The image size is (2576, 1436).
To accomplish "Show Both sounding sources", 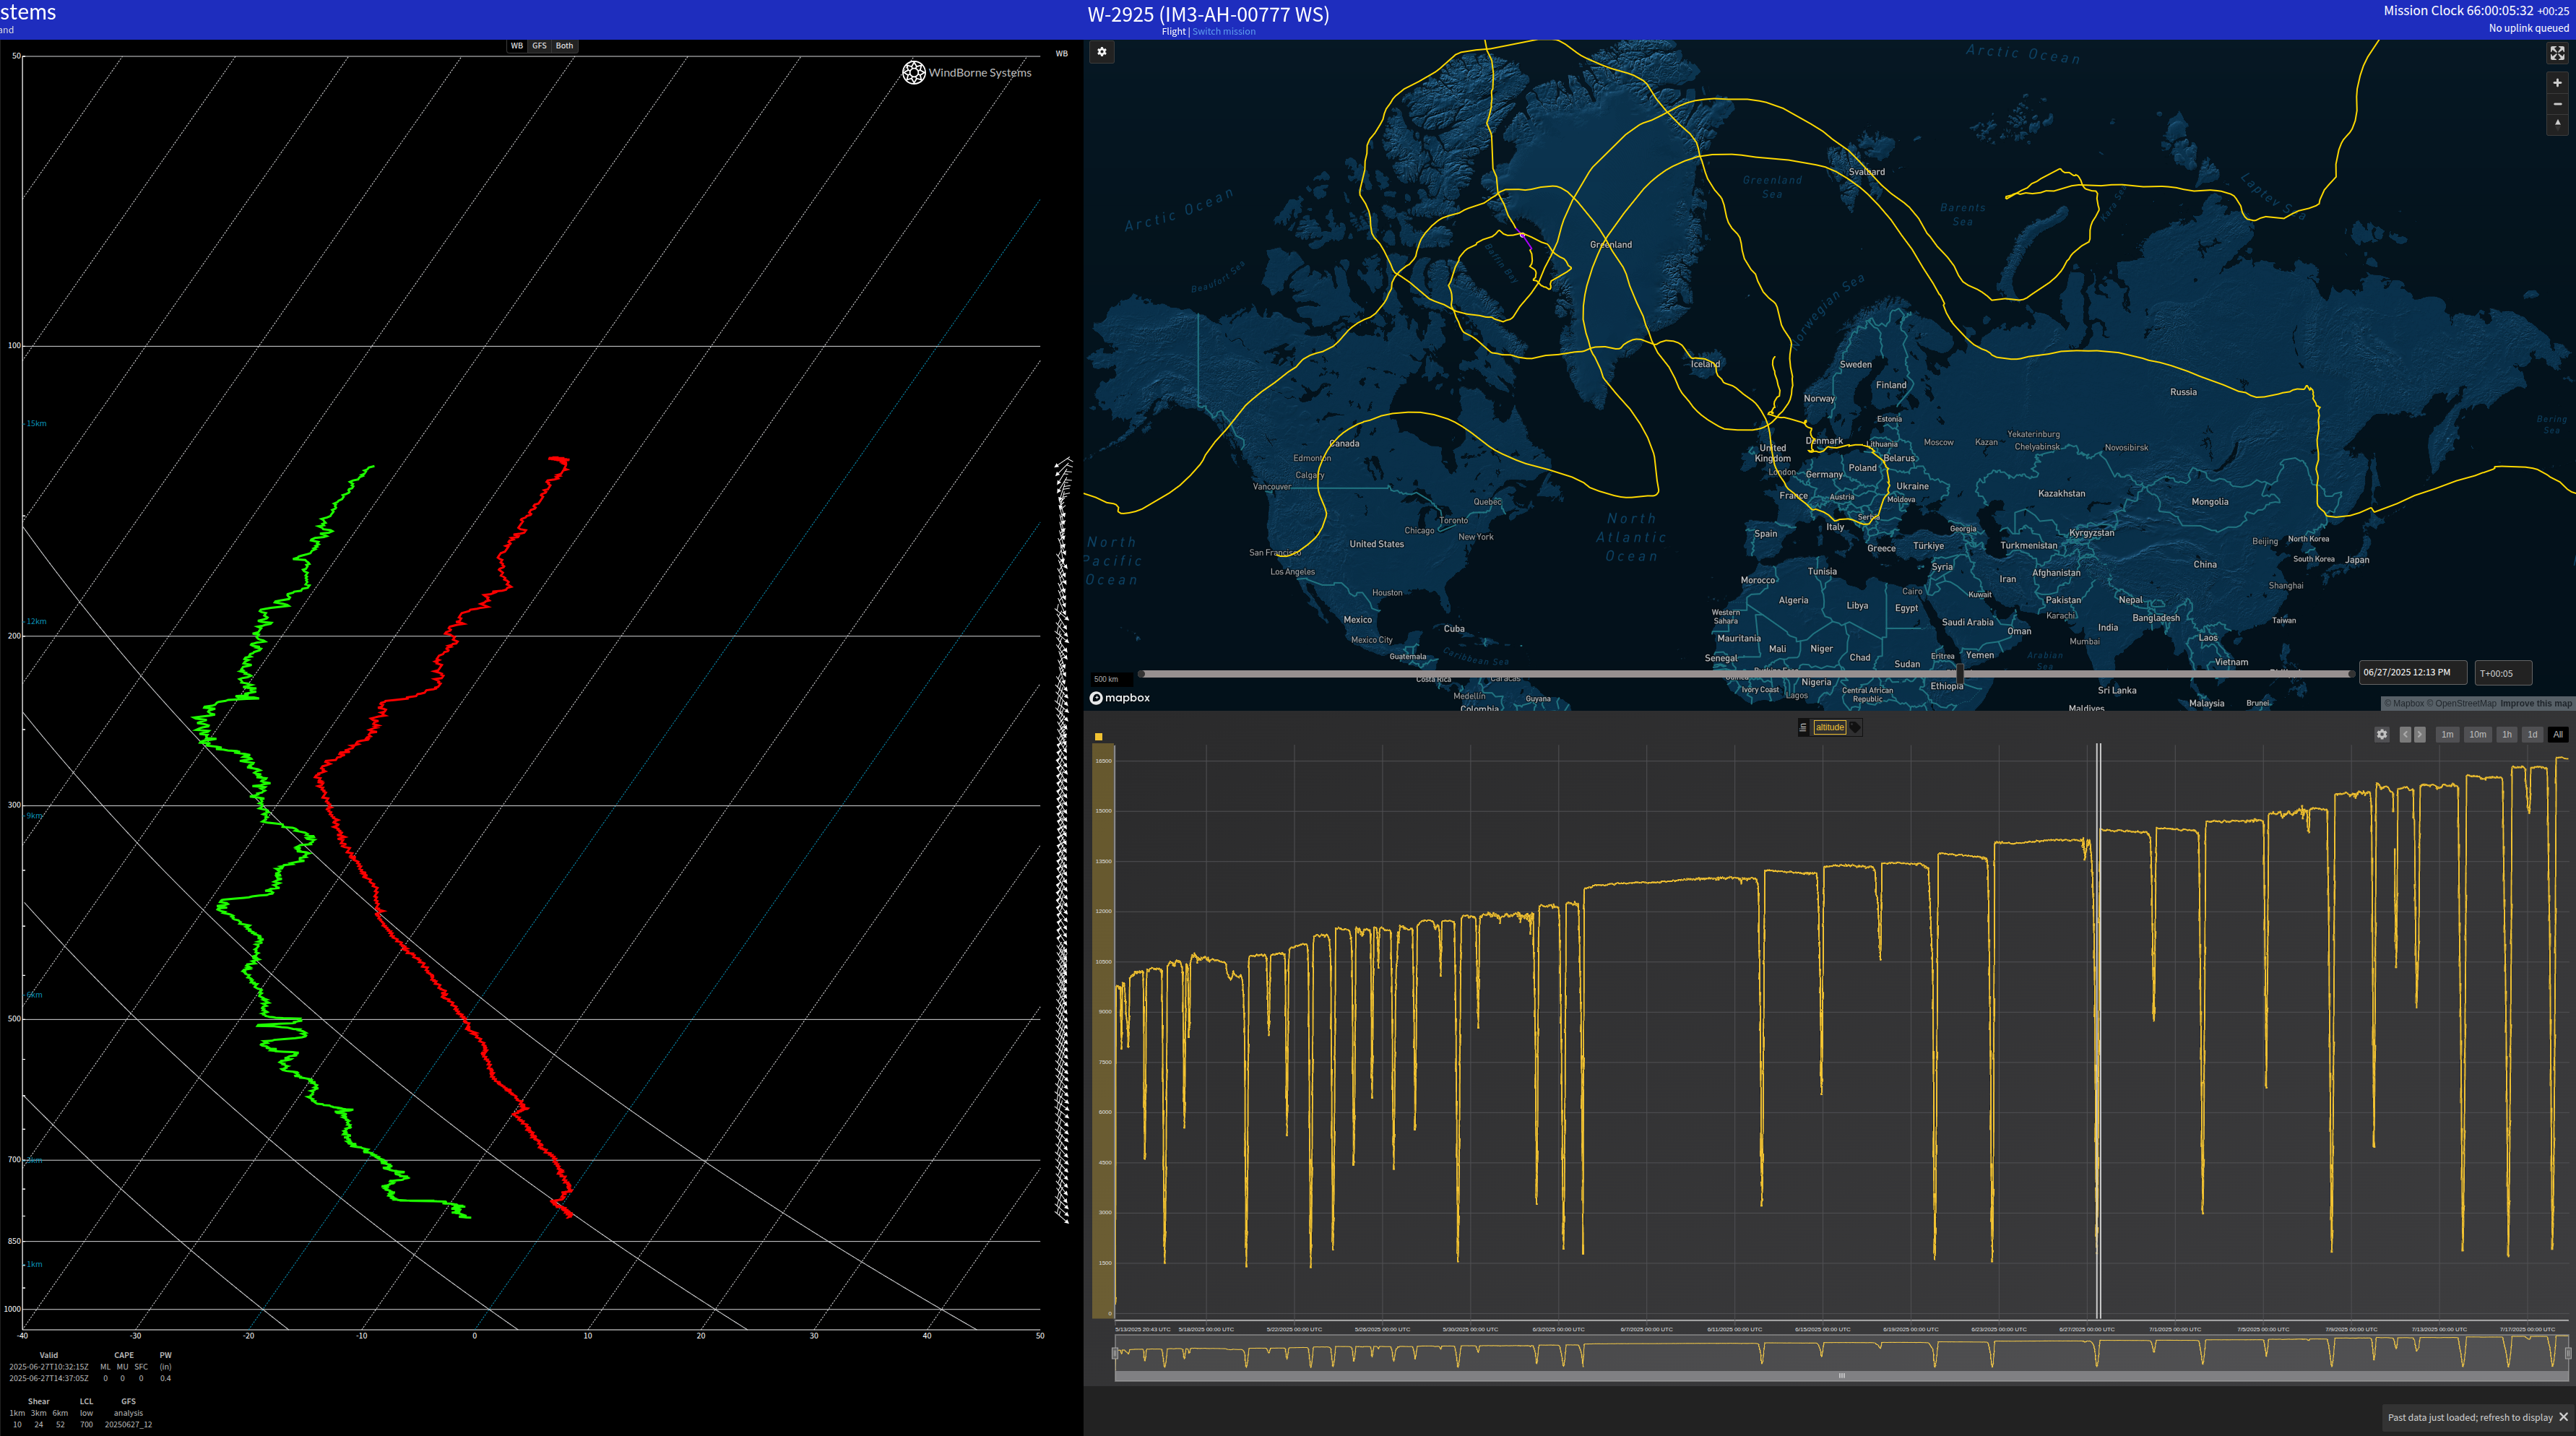I will pos(564,46).
